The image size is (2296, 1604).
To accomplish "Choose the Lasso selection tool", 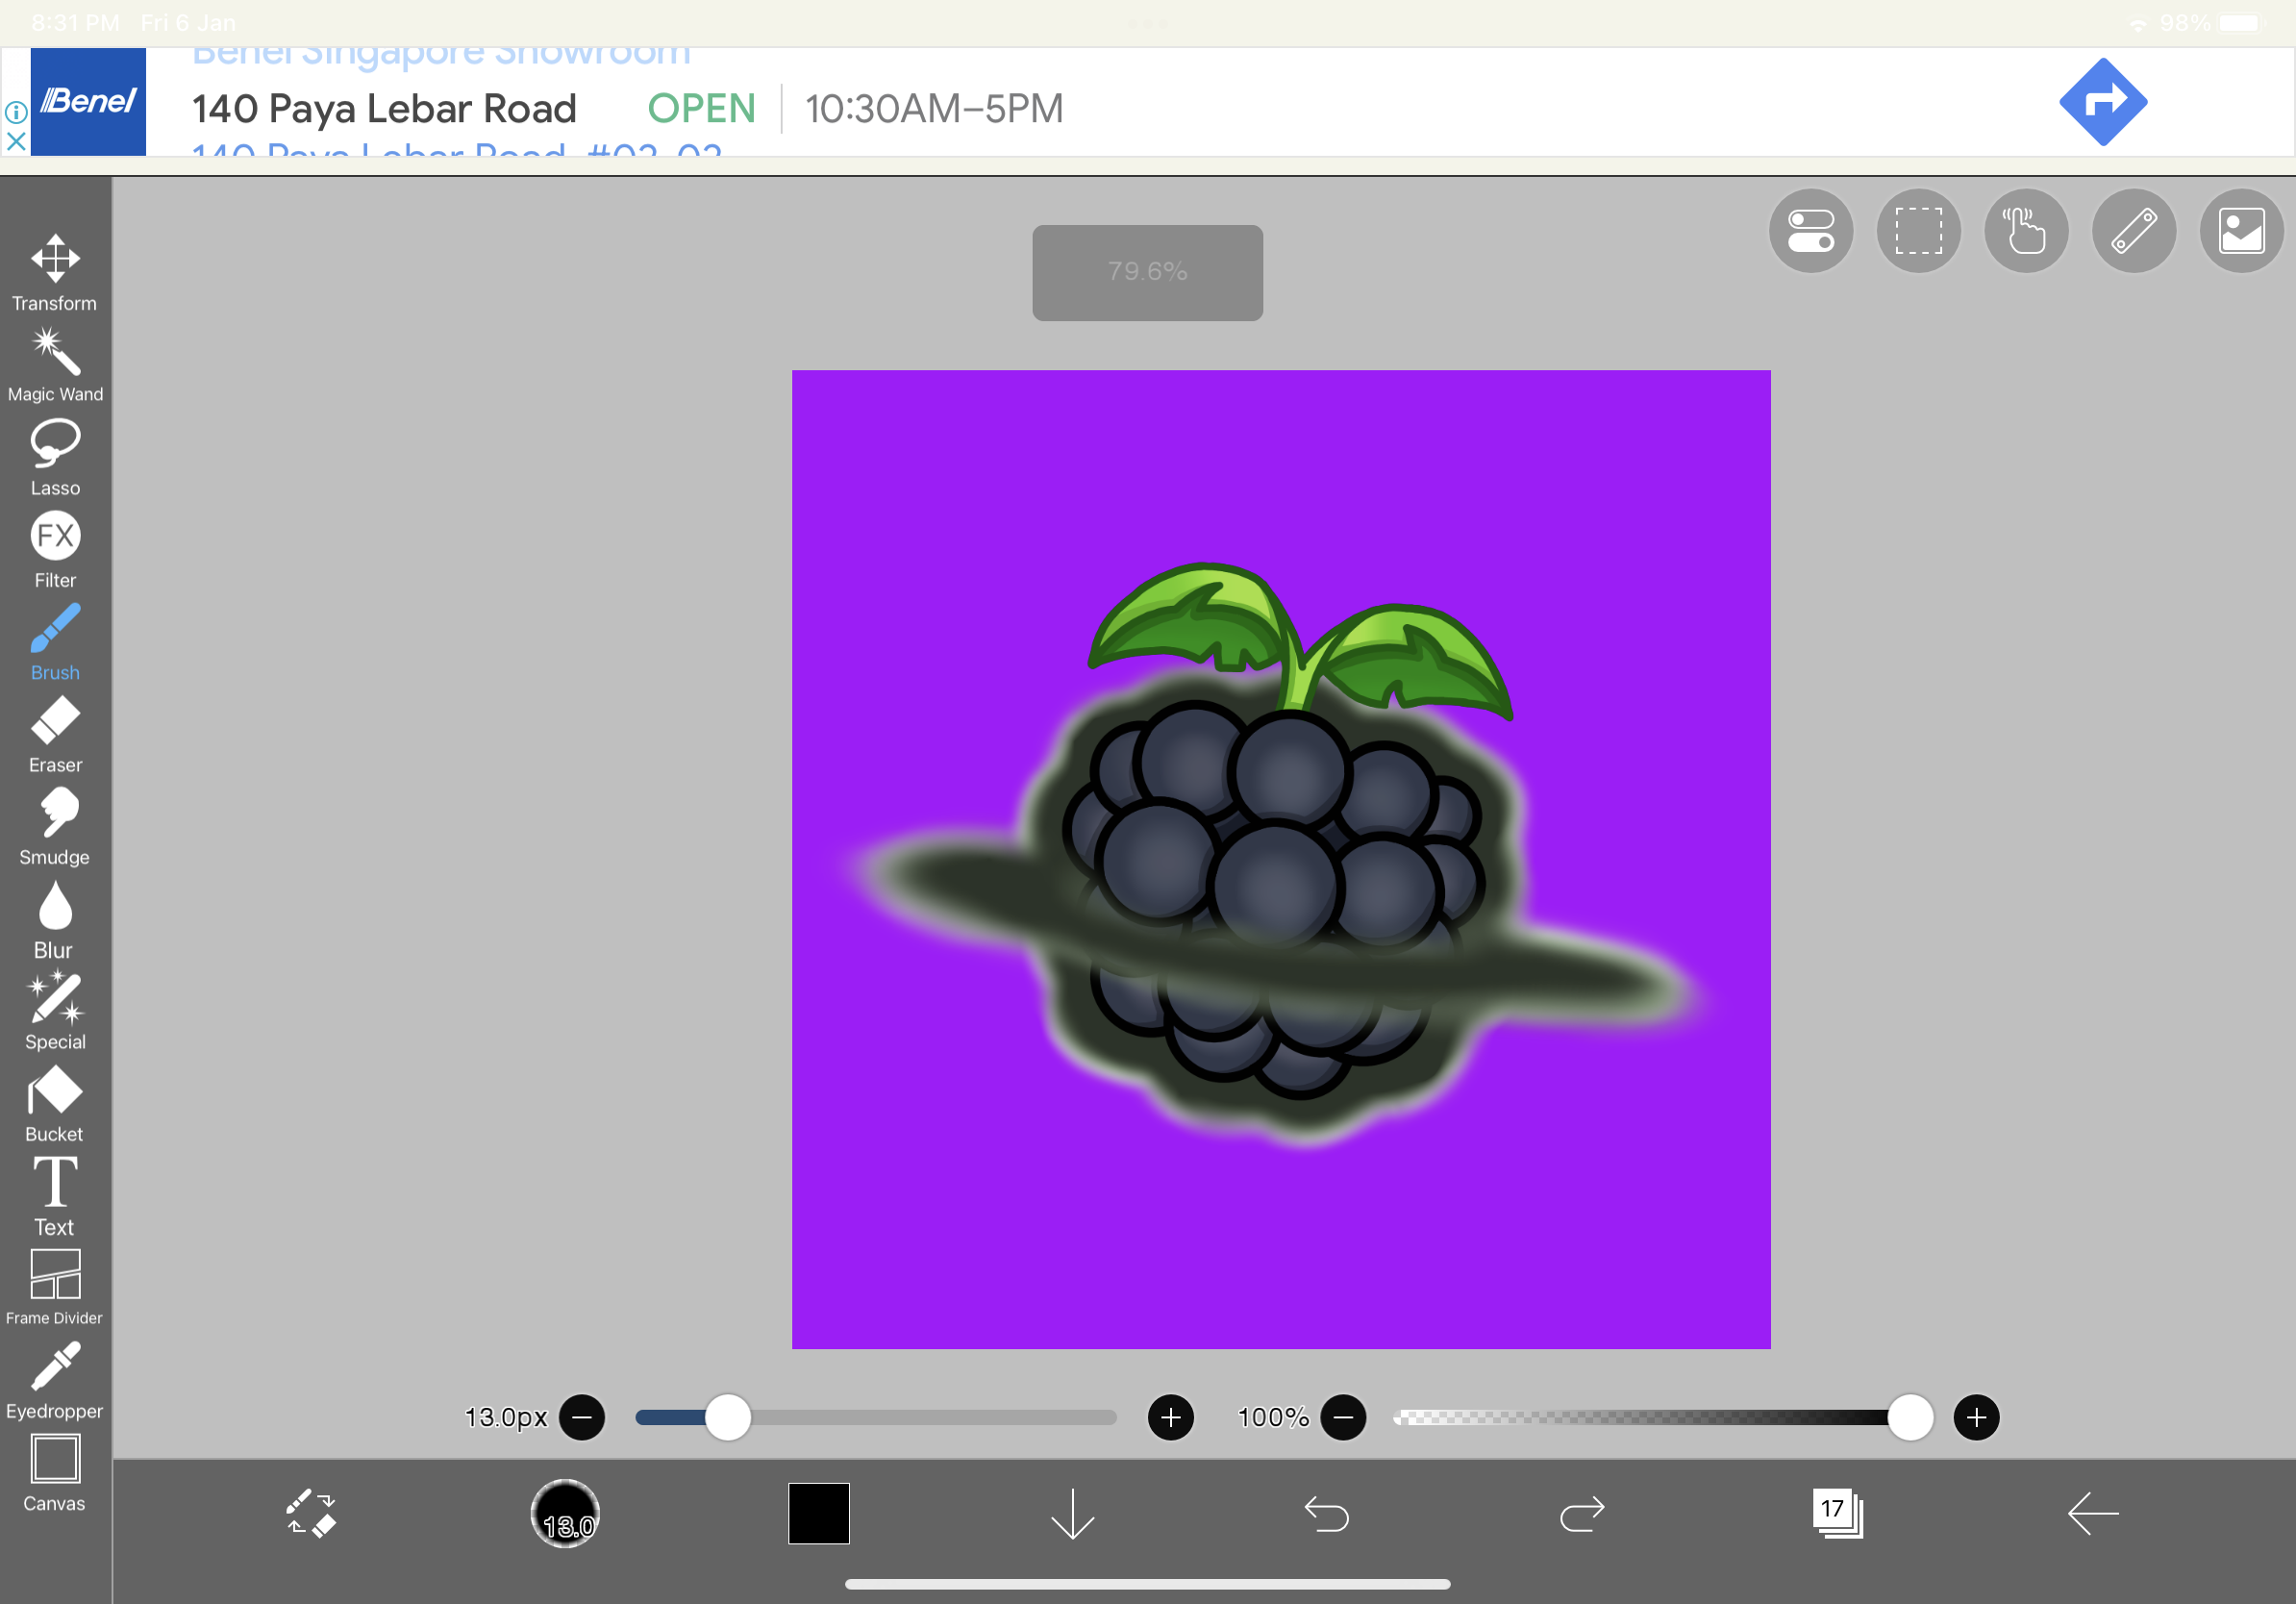I will 55,457.
